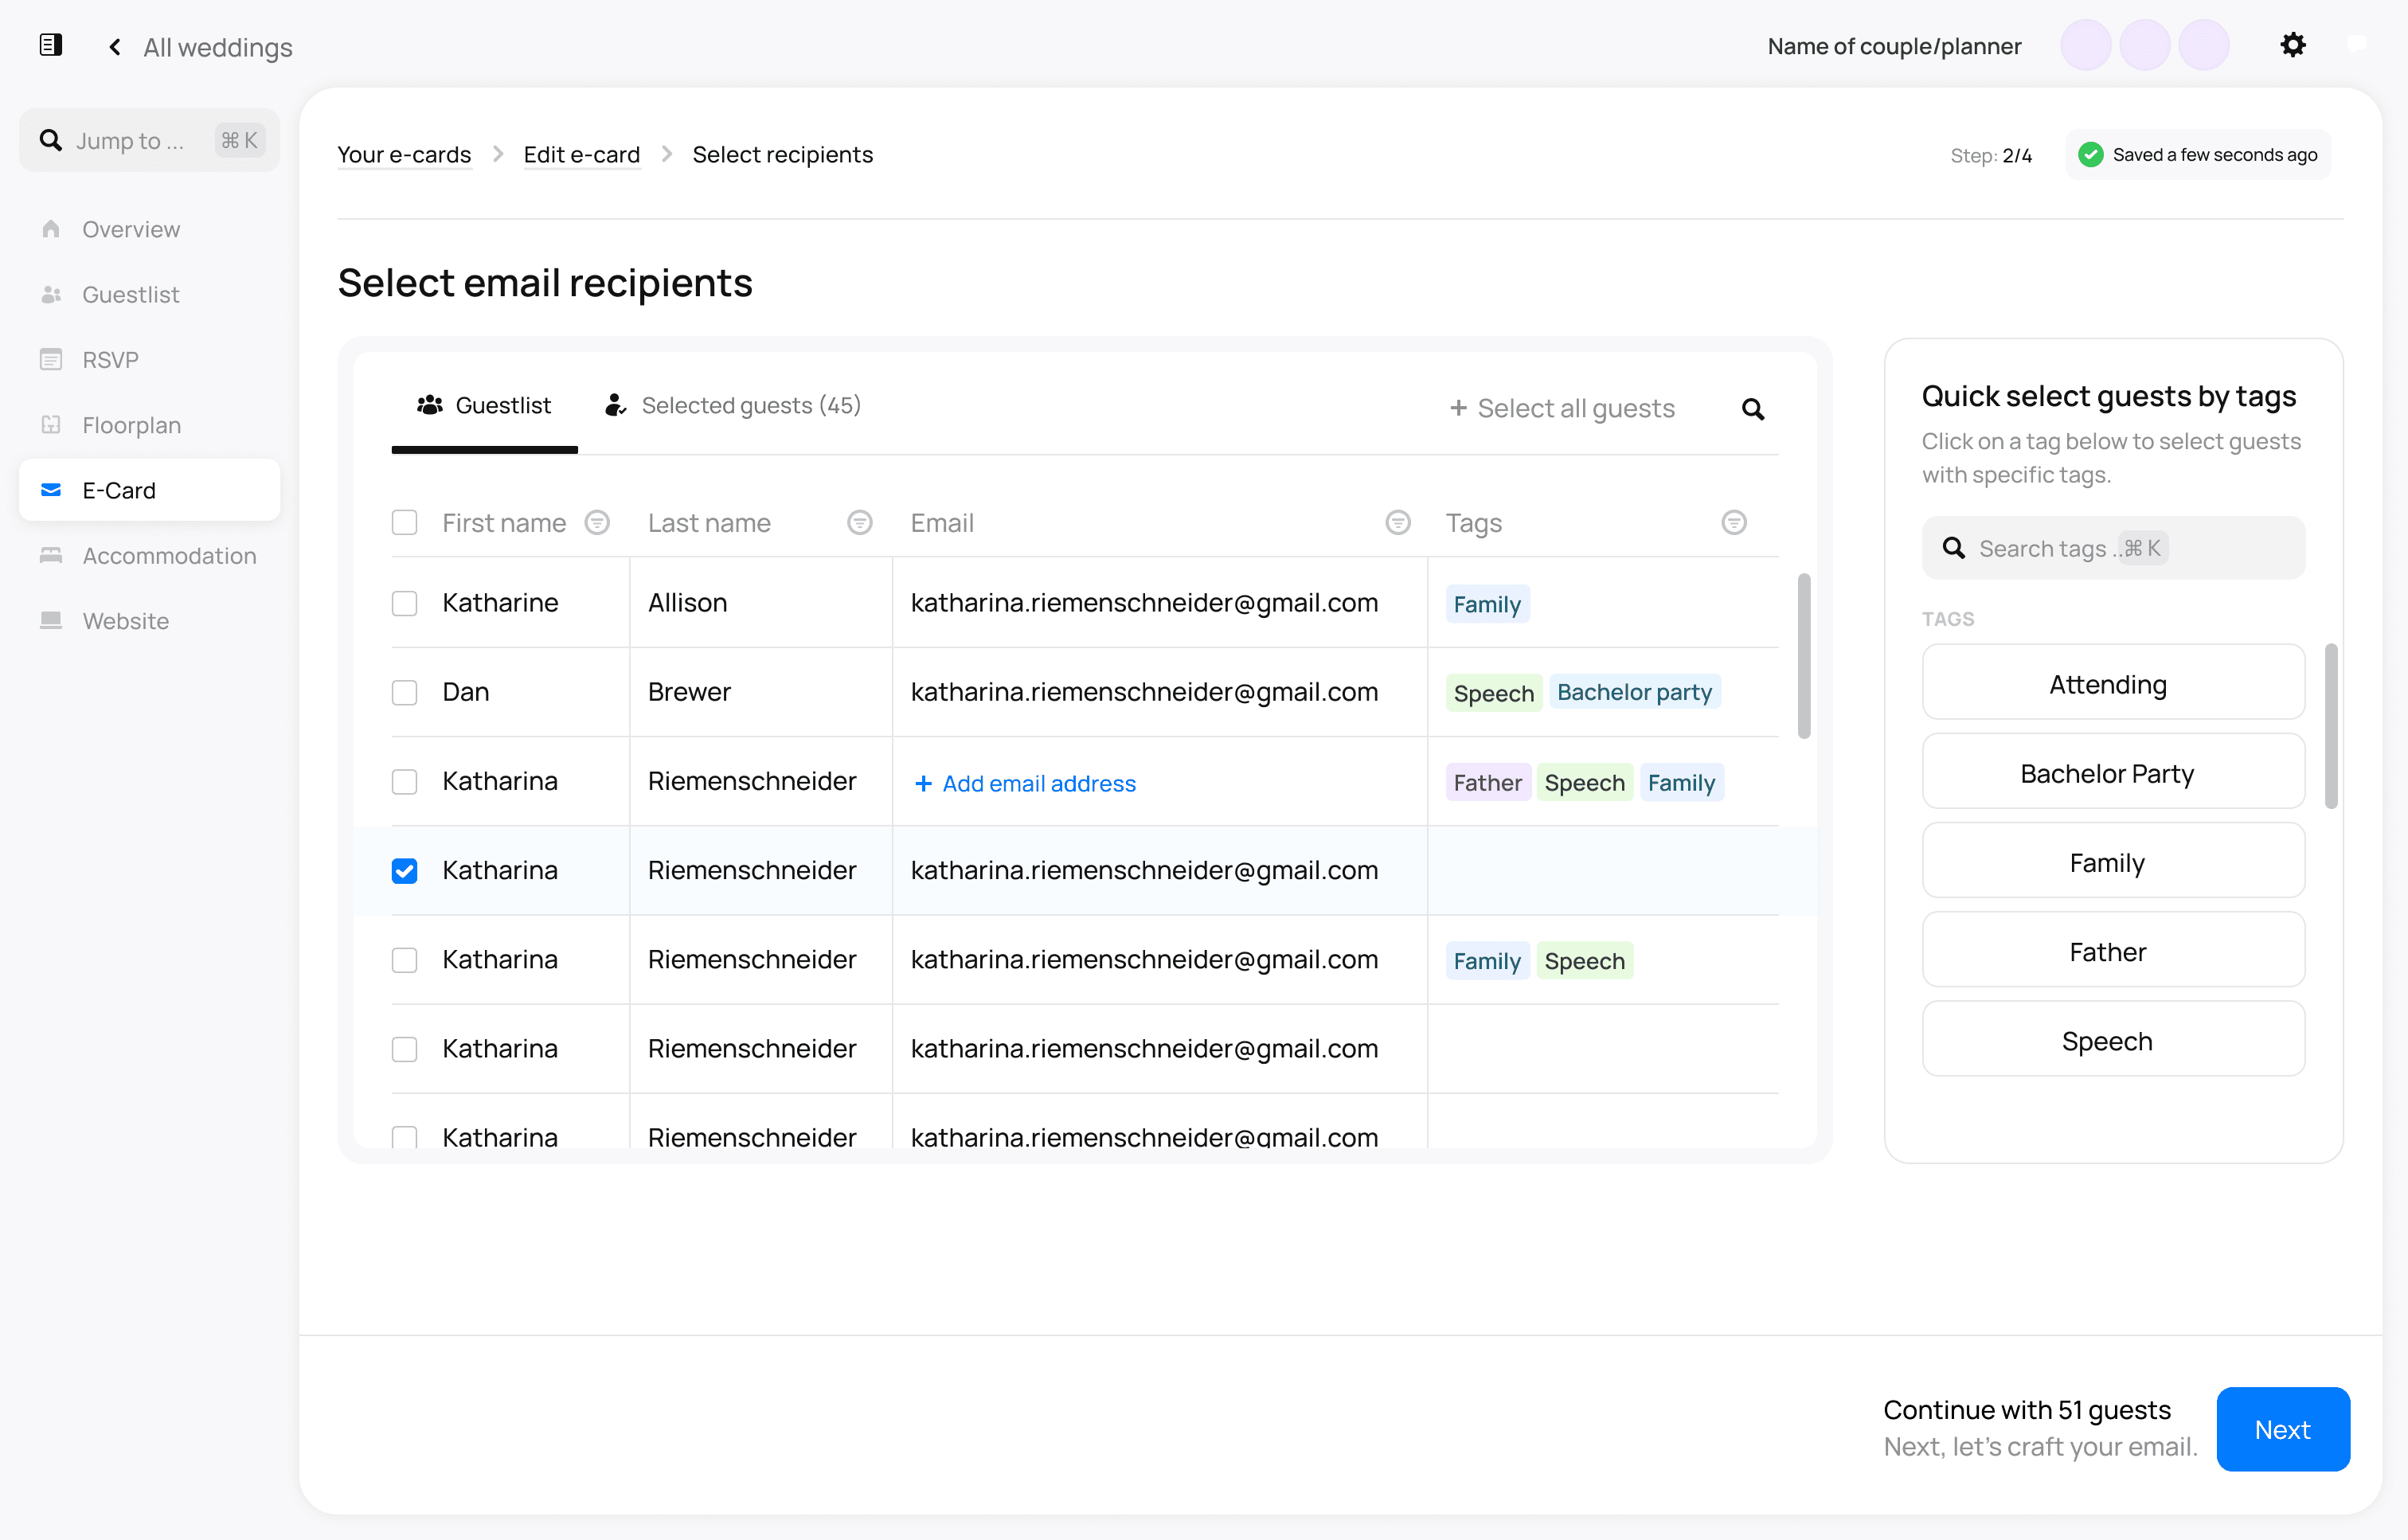This screenshot has height=1540, width=2408.
Task: Open Website in the sidebar
Action: [149, 620]
